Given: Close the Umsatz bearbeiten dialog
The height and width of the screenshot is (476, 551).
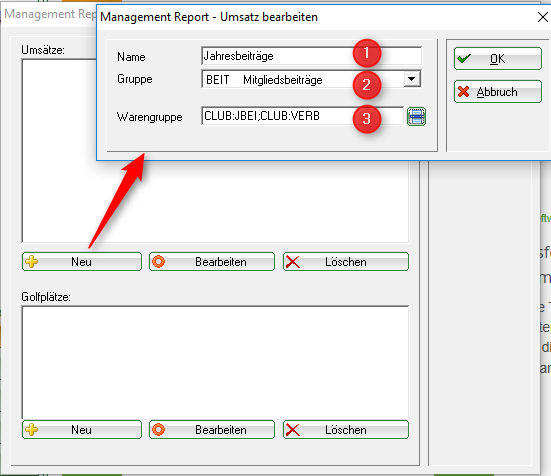Looking at the screenshot, I should [543, 17].
